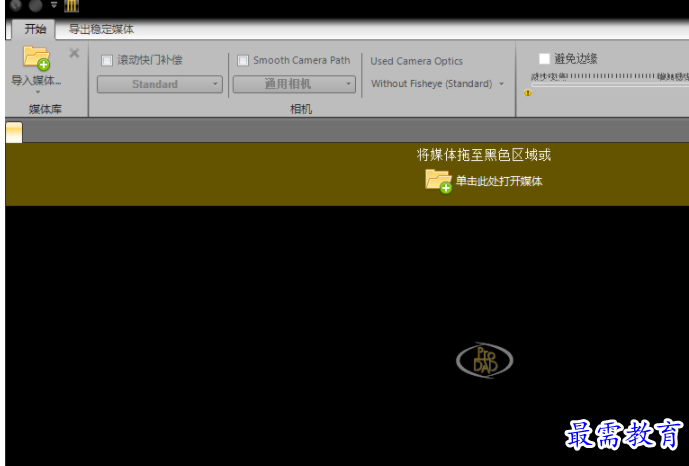Tick the Smooth Camera Path checkbox
The image size is (689, 466).
click(x=243, y=61)
